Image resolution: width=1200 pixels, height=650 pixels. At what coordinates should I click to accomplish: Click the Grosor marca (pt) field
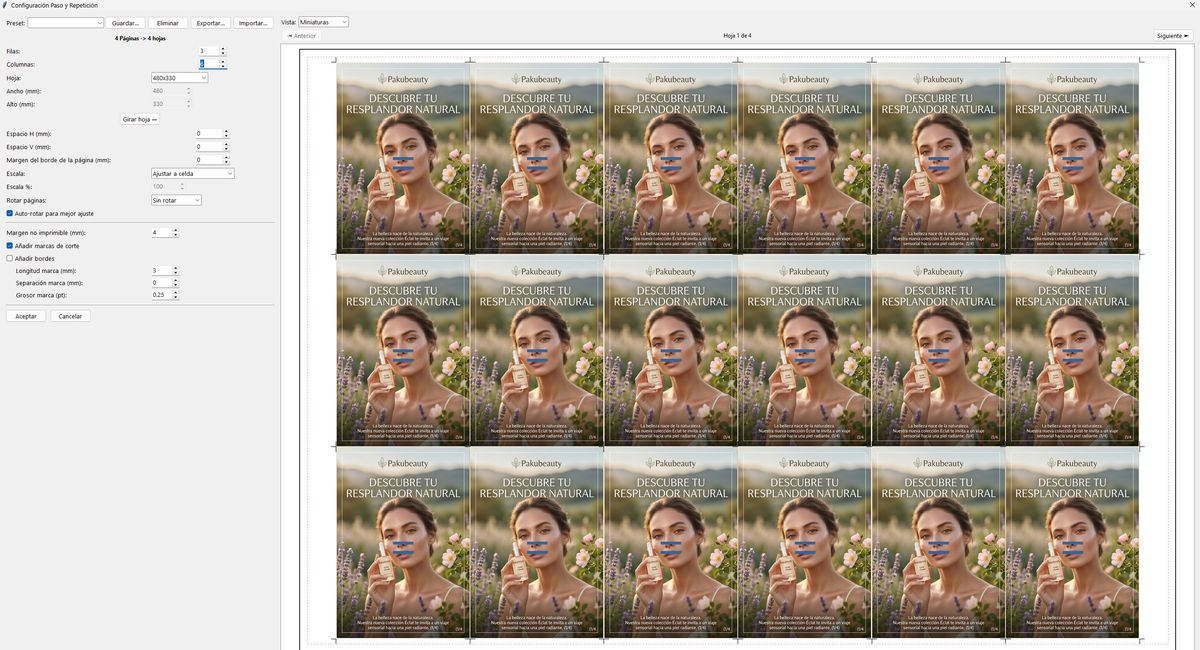click(x=161, y=295)
